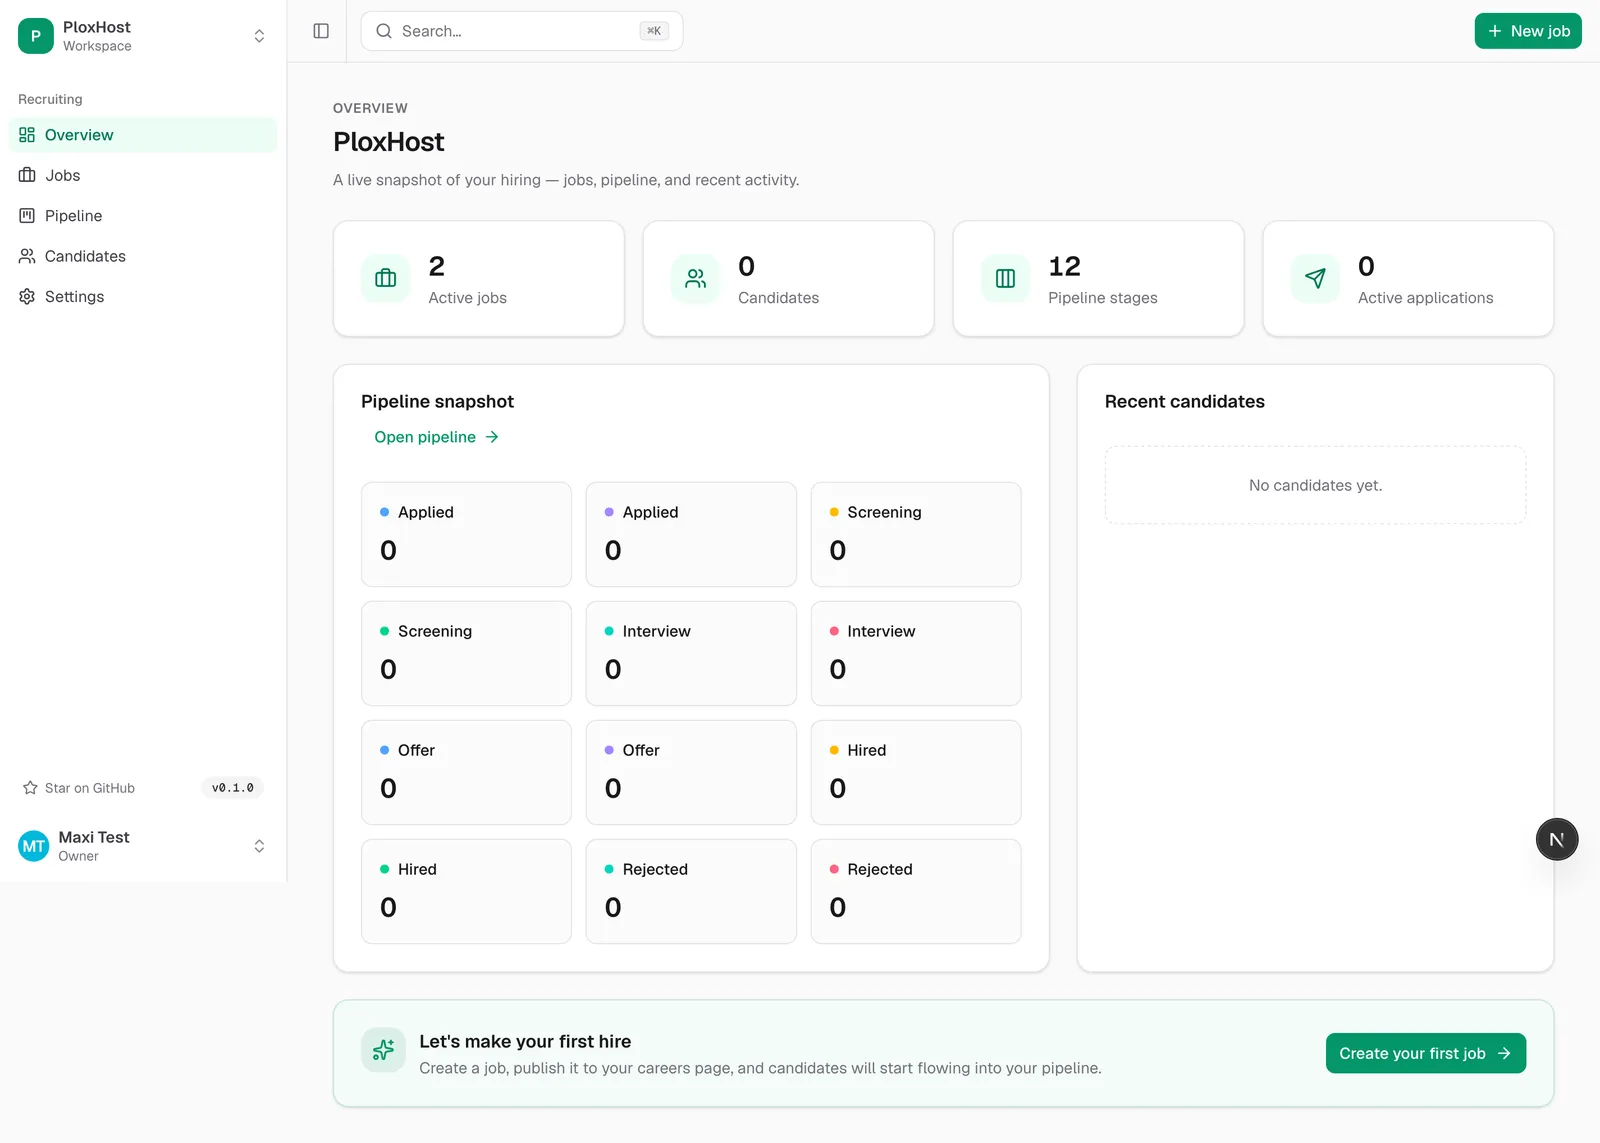The image size is (1600, 1143).
Task: Click the yellow-dot Screening stage card
Action: [x=916, y=534]
